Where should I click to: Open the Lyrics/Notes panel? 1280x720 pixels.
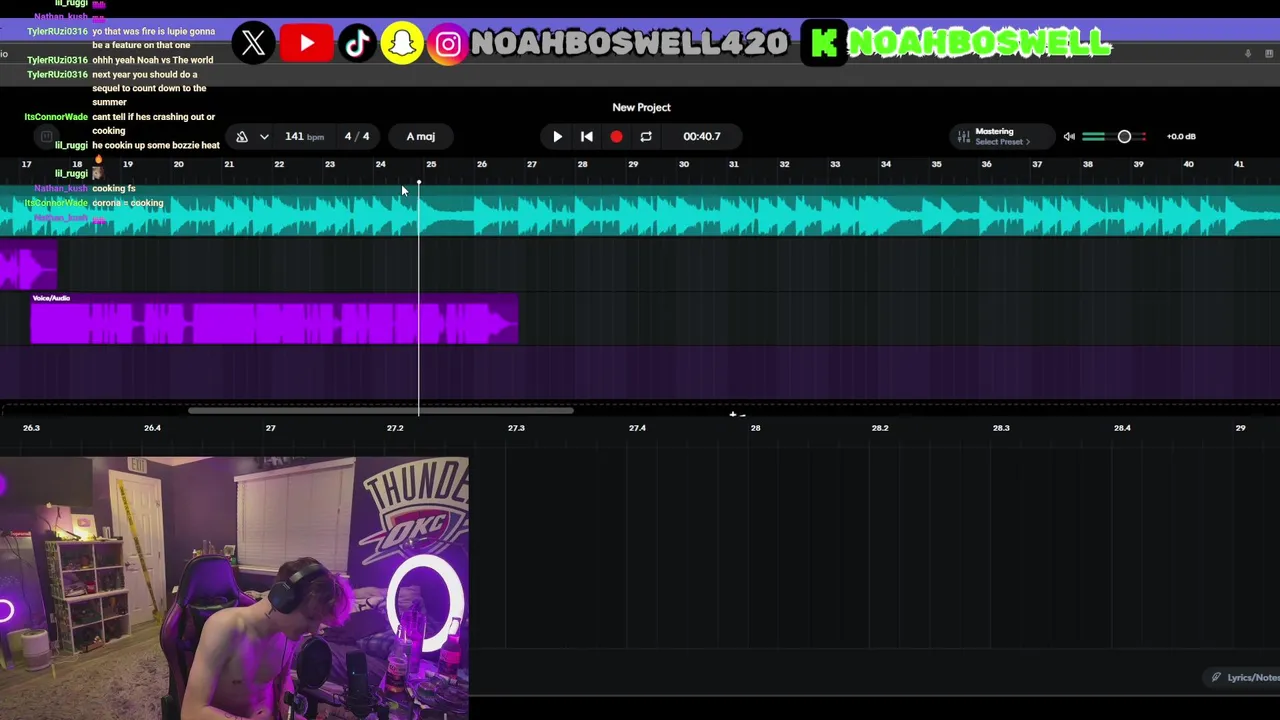1245,678
